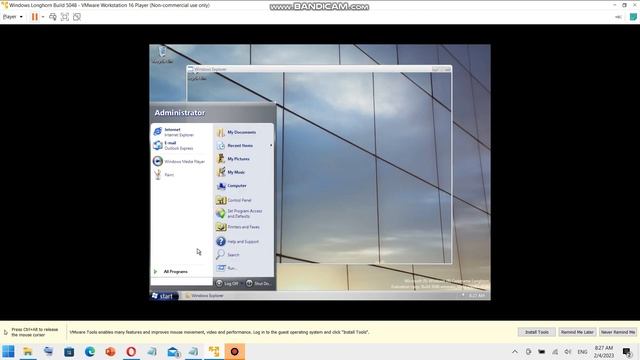The height and width of the screenshot is (360, 640).
Task: Open Microsoft Edge on host taskbar
Action: coord(90,351)
